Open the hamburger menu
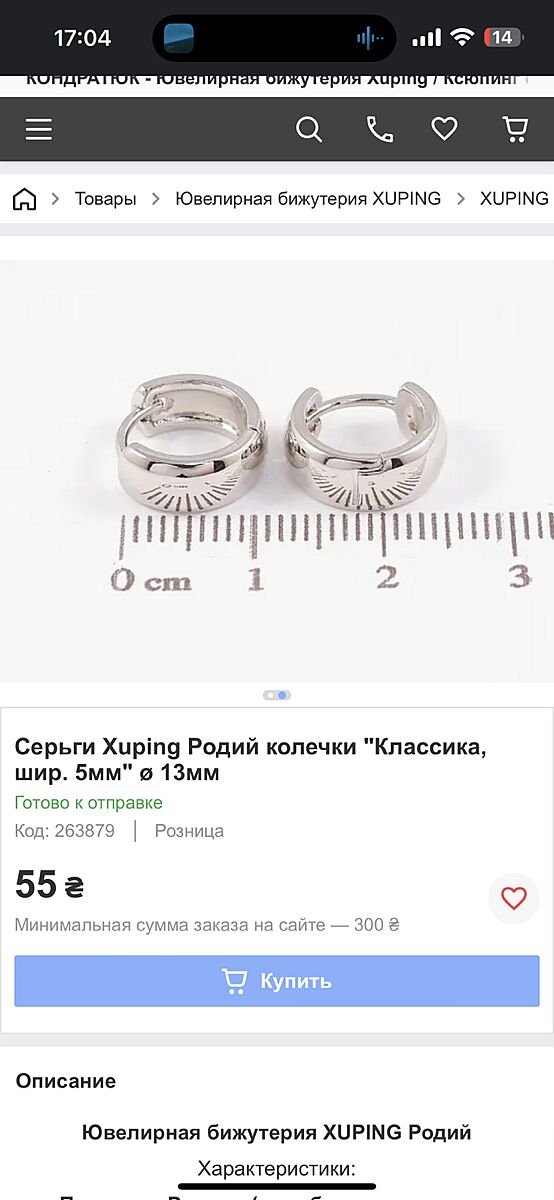 point(39,129)
